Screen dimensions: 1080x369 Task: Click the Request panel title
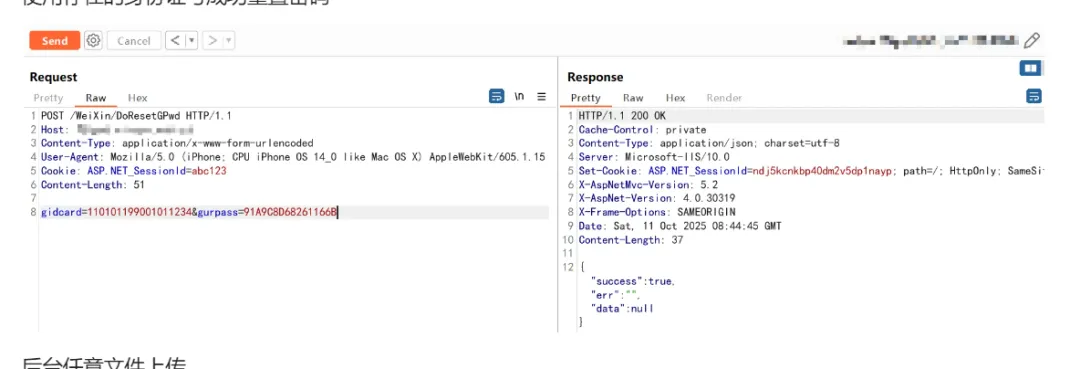click(53, 77)
